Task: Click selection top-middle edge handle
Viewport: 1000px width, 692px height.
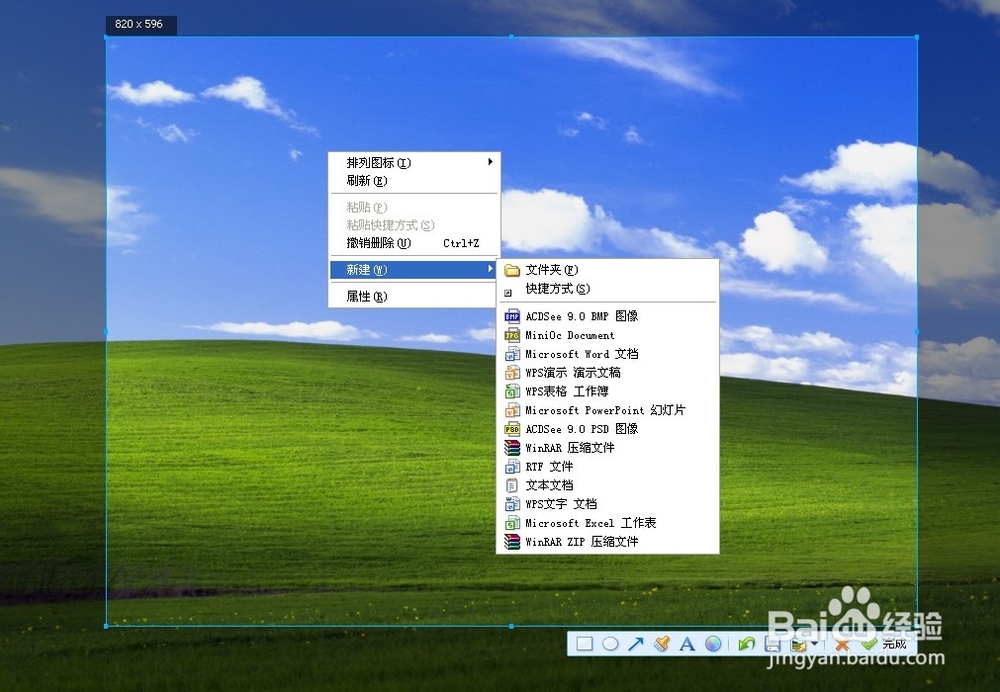Action: click(x=511, y=37)
